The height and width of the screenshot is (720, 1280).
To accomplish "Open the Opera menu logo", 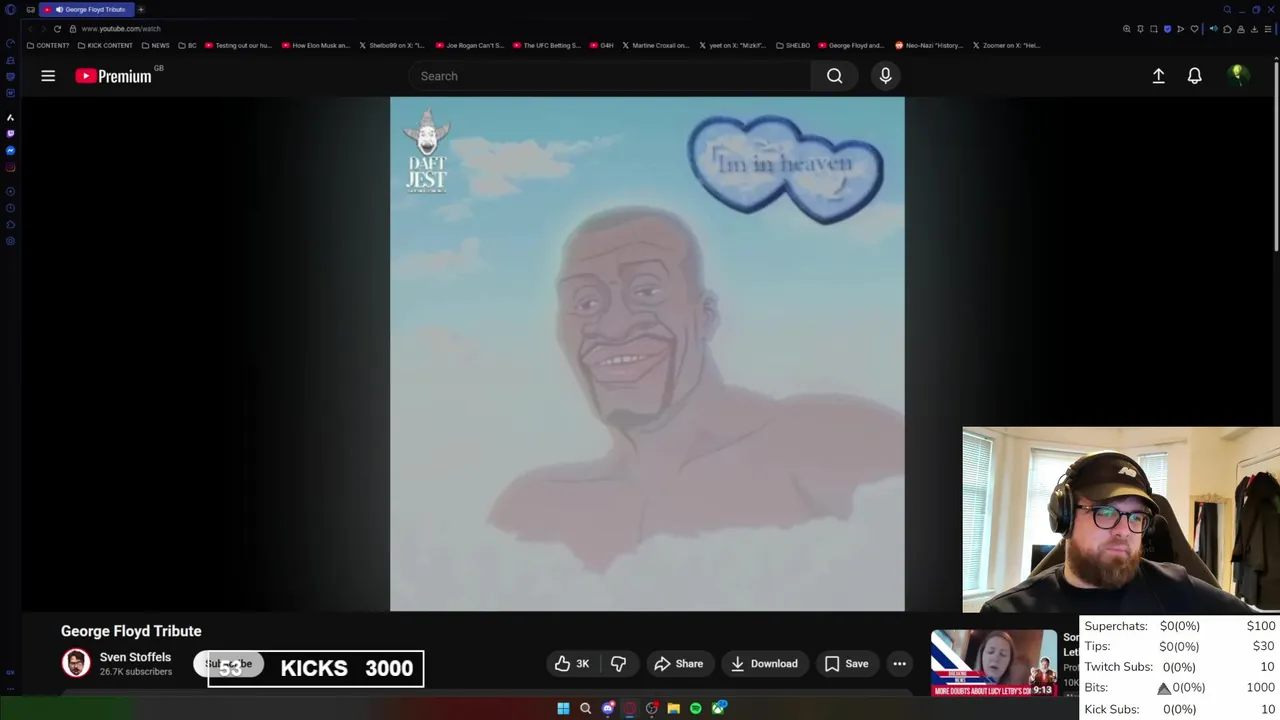I will point(10,10).
